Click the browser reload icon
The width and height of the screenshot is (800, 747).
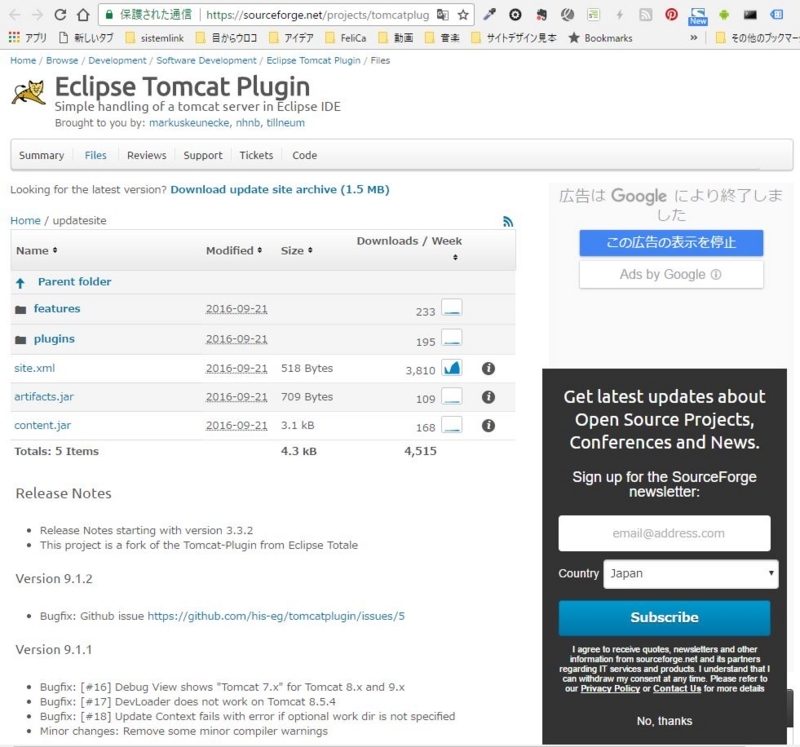60,15
